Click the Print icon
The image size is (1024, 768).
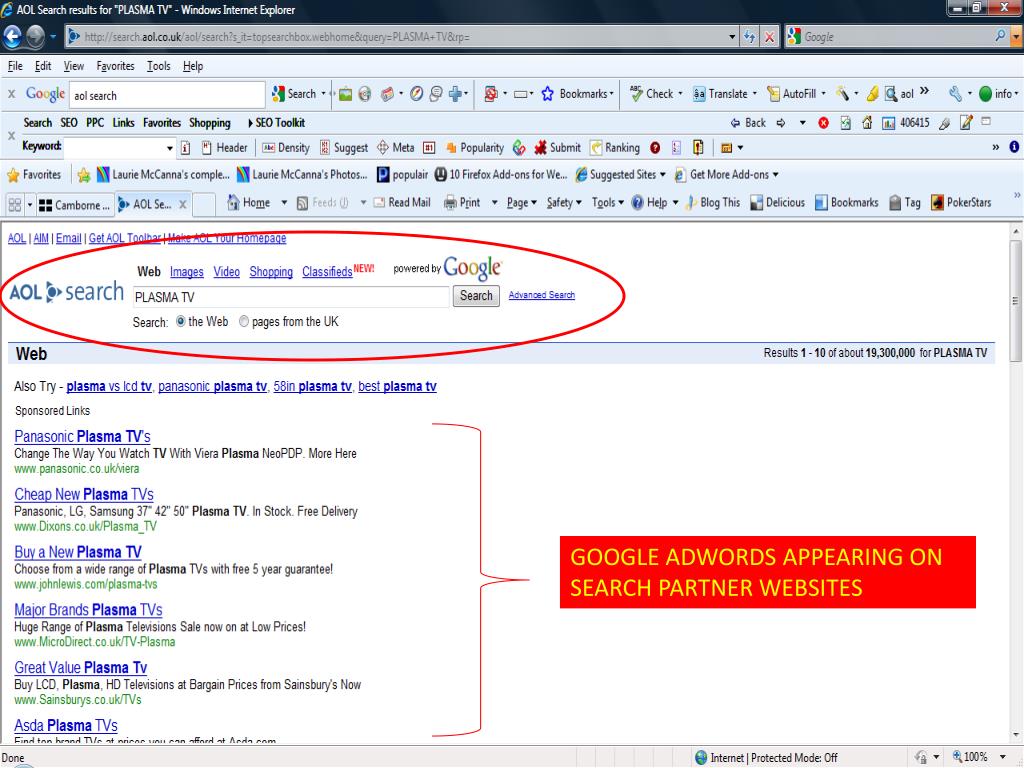(x=450, y=202)
